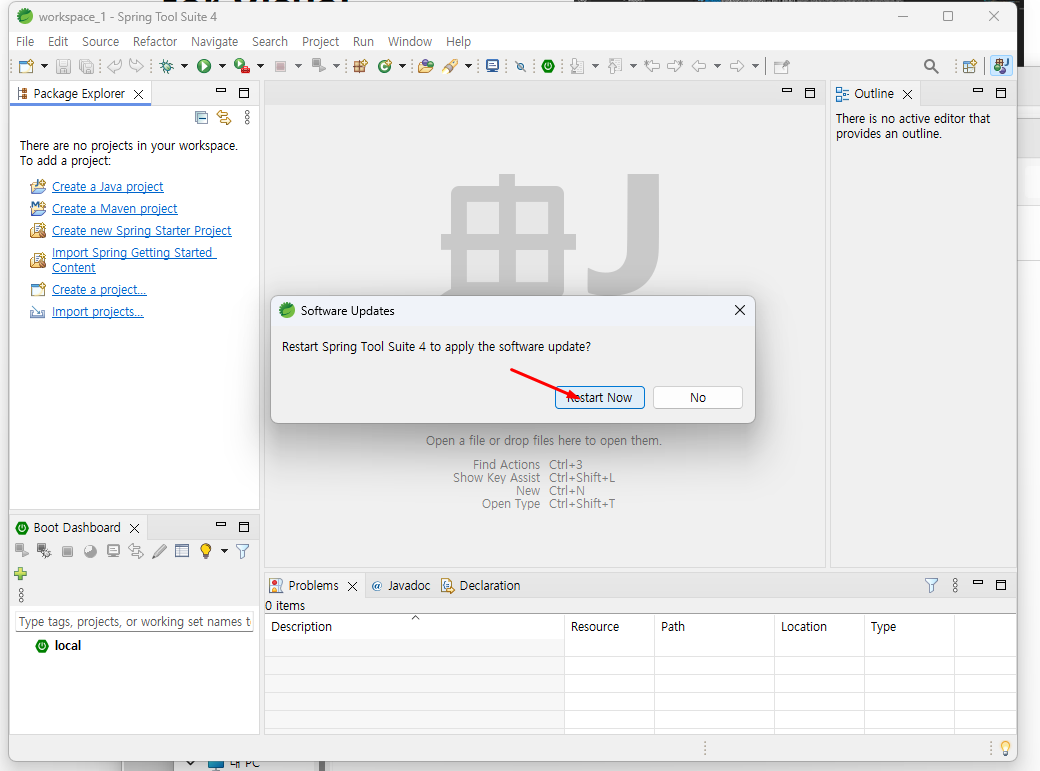The image size is (1040, 771).
Task: Click the Run with toolbox (External Tools) icon
Action: click(242, 66)
